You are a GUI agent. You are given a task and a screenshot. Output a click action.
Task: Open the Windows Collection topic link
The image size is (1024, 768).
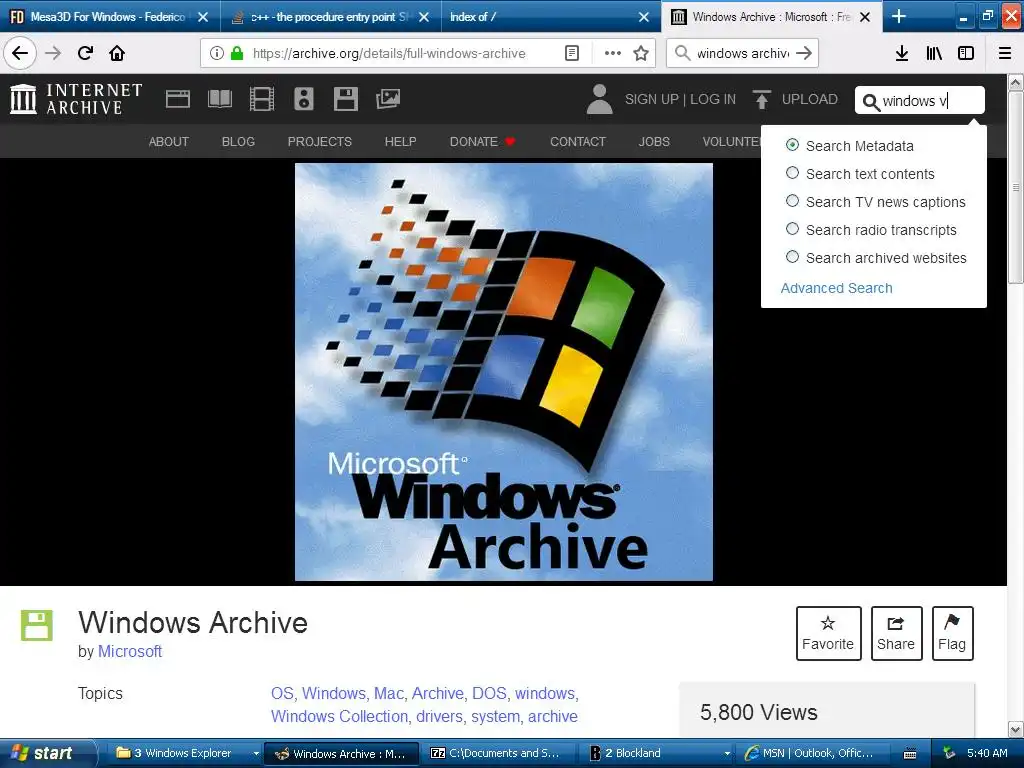pyautogui.click(x=340, y=716)
